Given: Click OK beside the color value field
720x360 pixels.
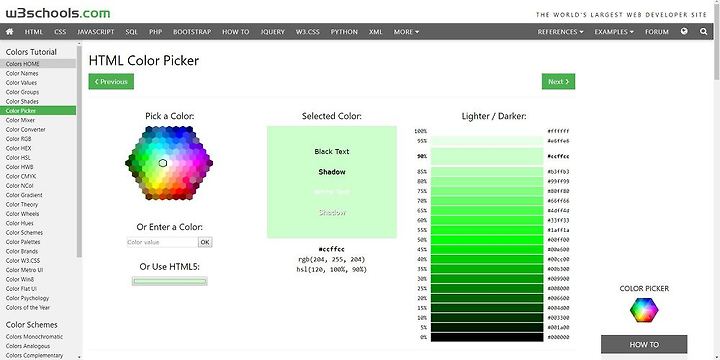Looking at the screenshot, I should point(205,242).
